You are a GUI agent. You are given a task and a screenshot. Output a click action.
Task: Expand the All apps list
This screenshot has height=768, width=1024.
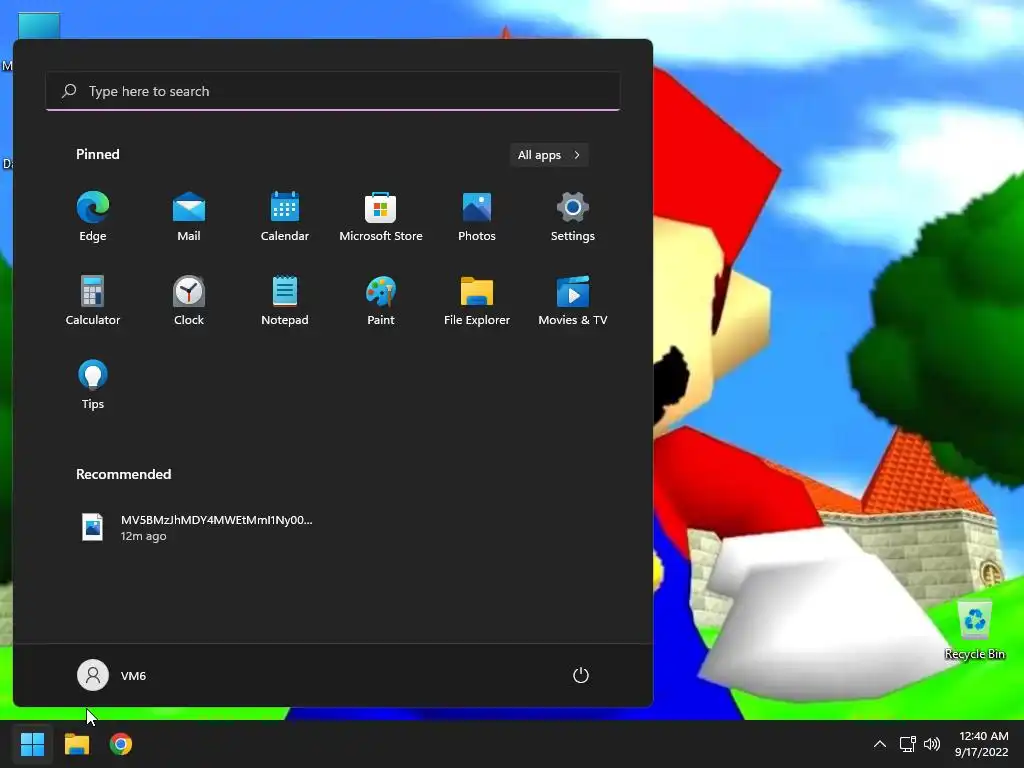click(x=549, y=155)
